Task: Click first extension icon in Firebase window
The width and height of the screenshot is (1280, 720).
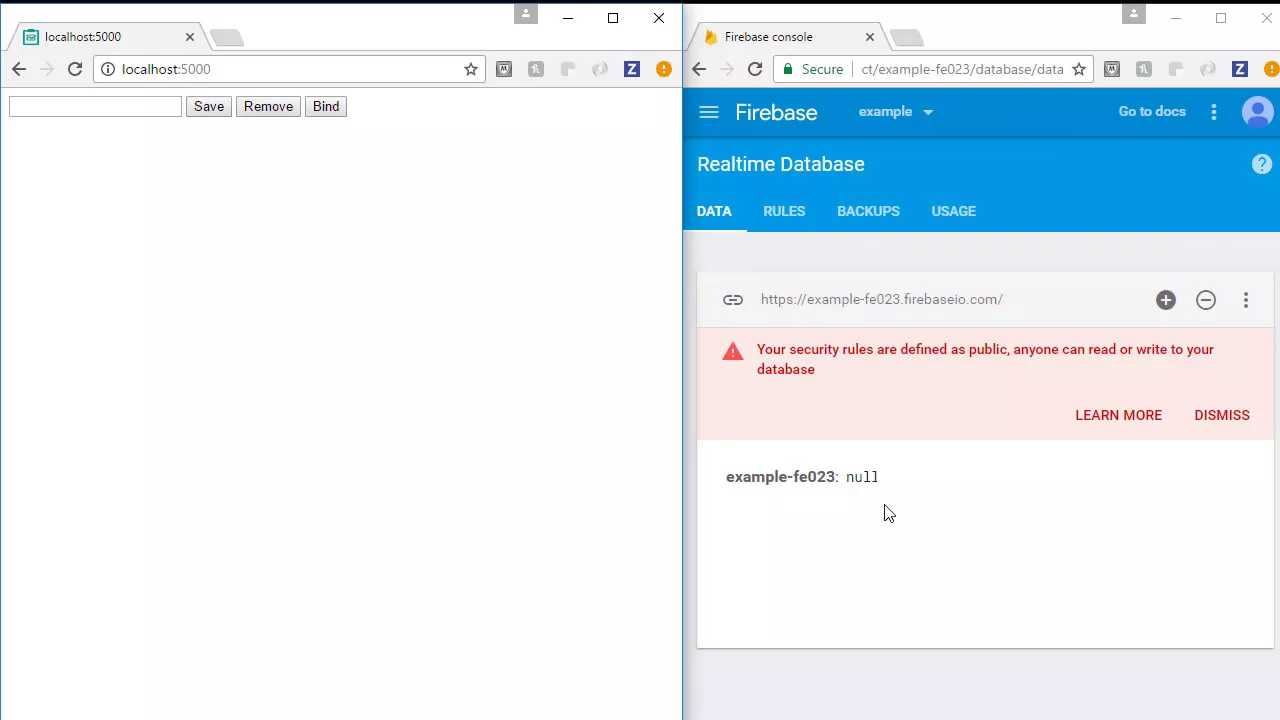Action: [1112, 69]
